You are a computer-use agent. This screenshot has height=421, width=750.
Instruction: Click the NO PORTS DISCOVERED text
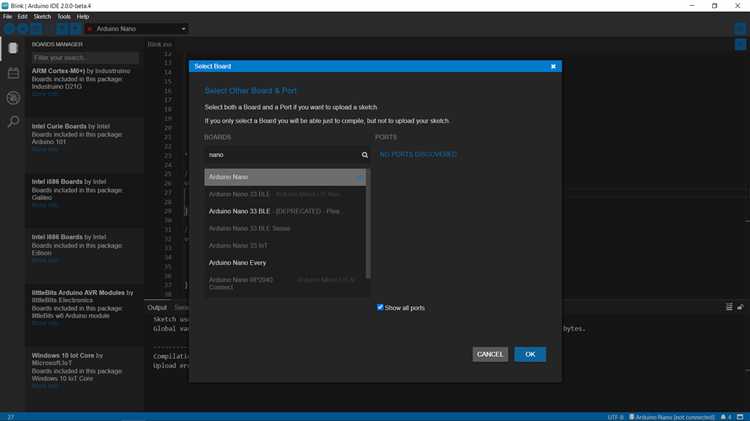[418, 155]
